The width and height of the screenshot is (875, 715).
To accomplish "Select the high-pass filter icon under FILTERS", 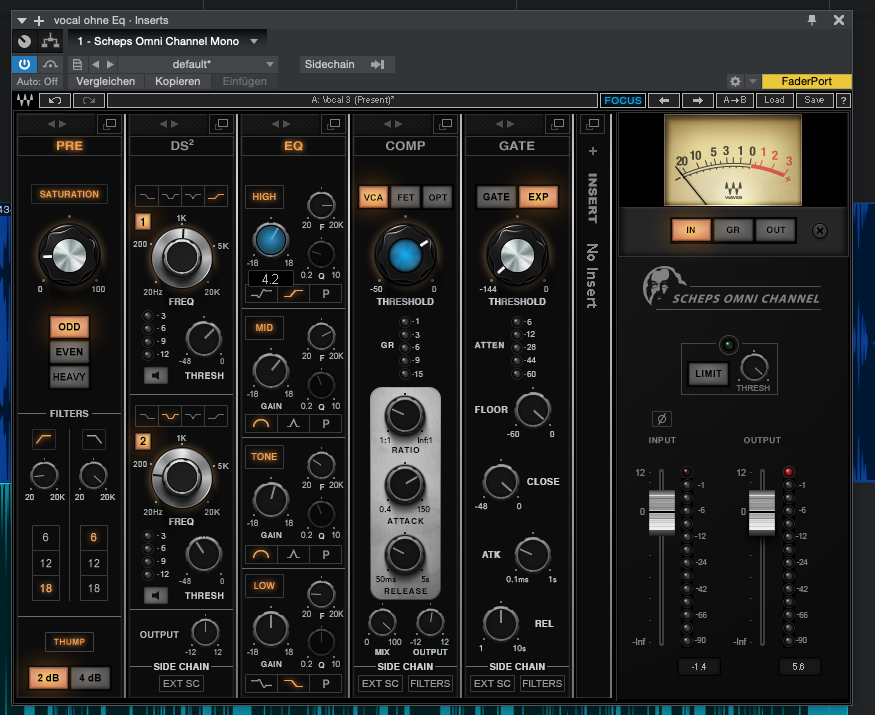I will (x=43, y=440).
